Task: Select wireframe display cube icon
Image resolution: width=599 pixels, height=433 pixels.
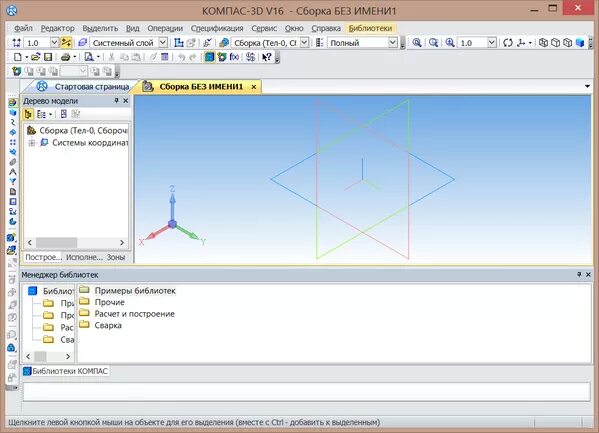Action: (x=543, y=43)
